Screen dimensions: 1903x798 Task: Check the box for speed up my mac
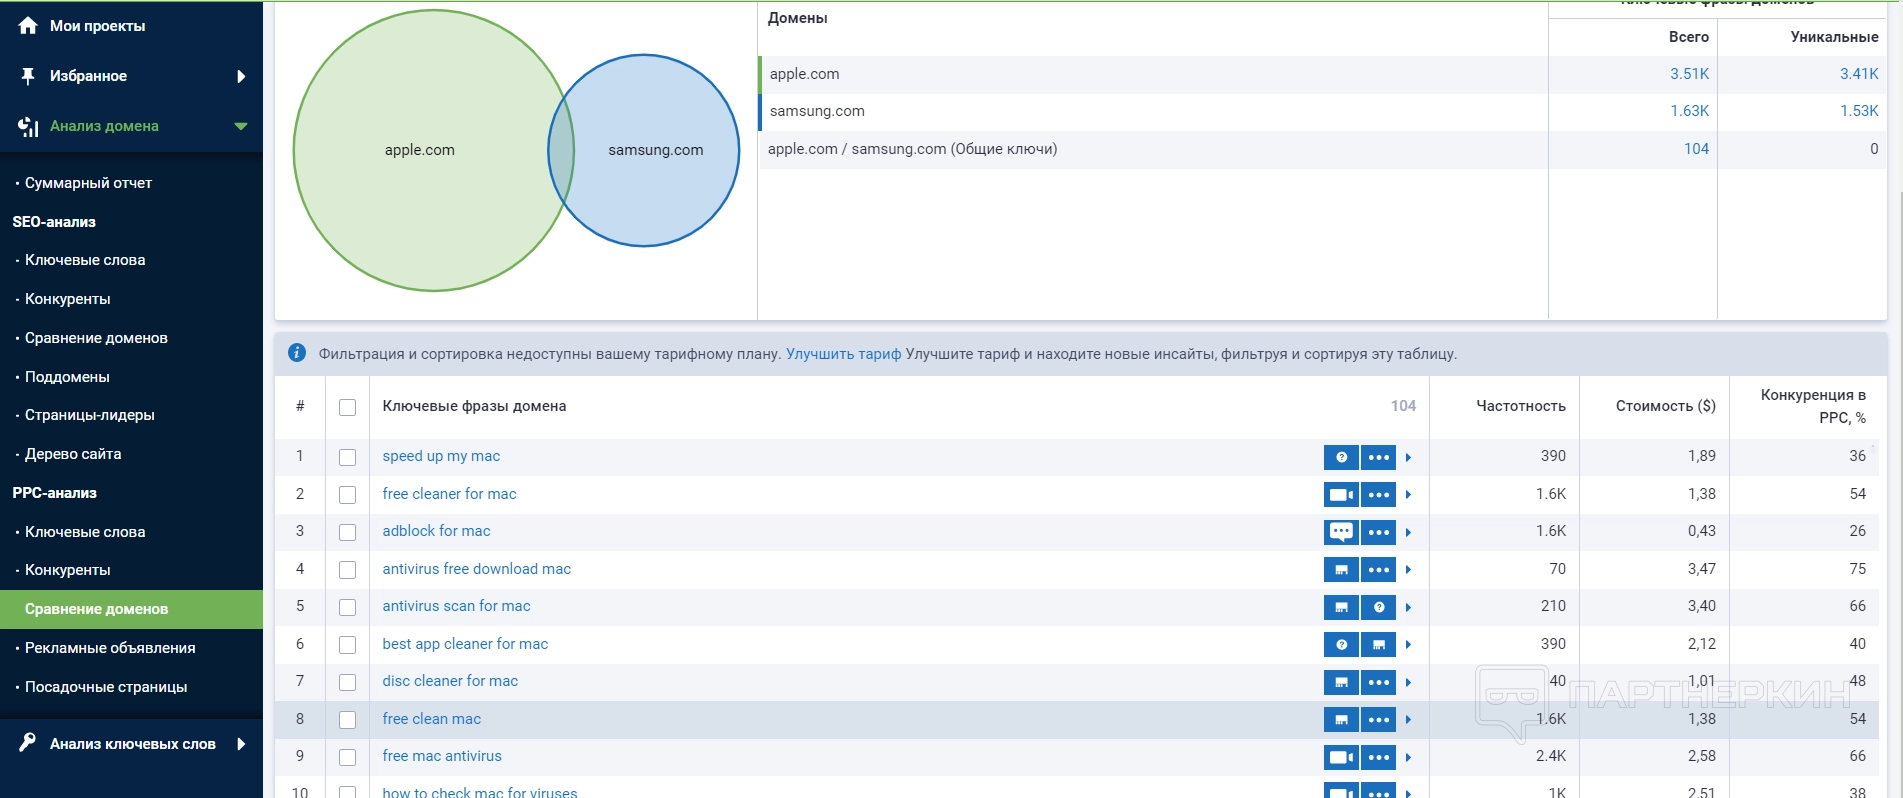click(347, 457)
